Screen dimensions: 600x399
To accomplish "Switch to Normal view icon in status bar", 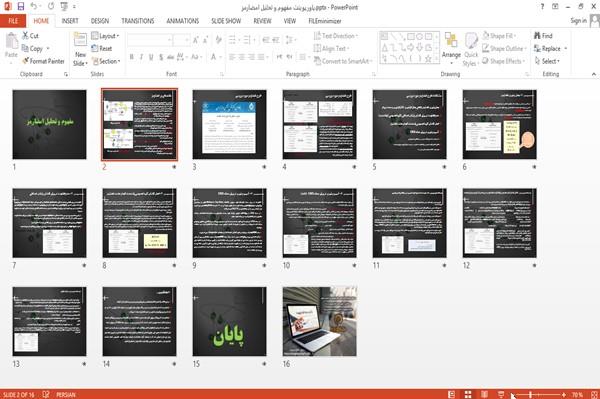I will pyautogui.click(x=452, y=394).
